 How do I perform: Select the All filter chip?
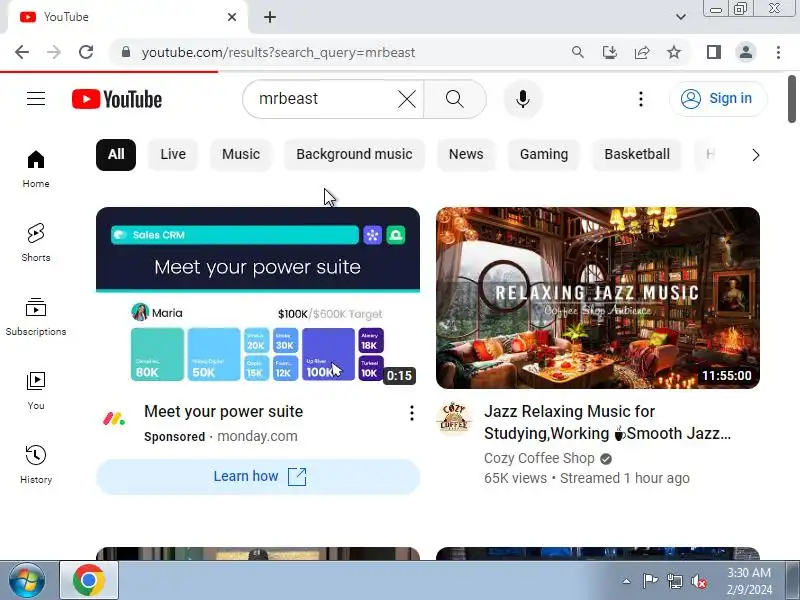pos(116,155)
